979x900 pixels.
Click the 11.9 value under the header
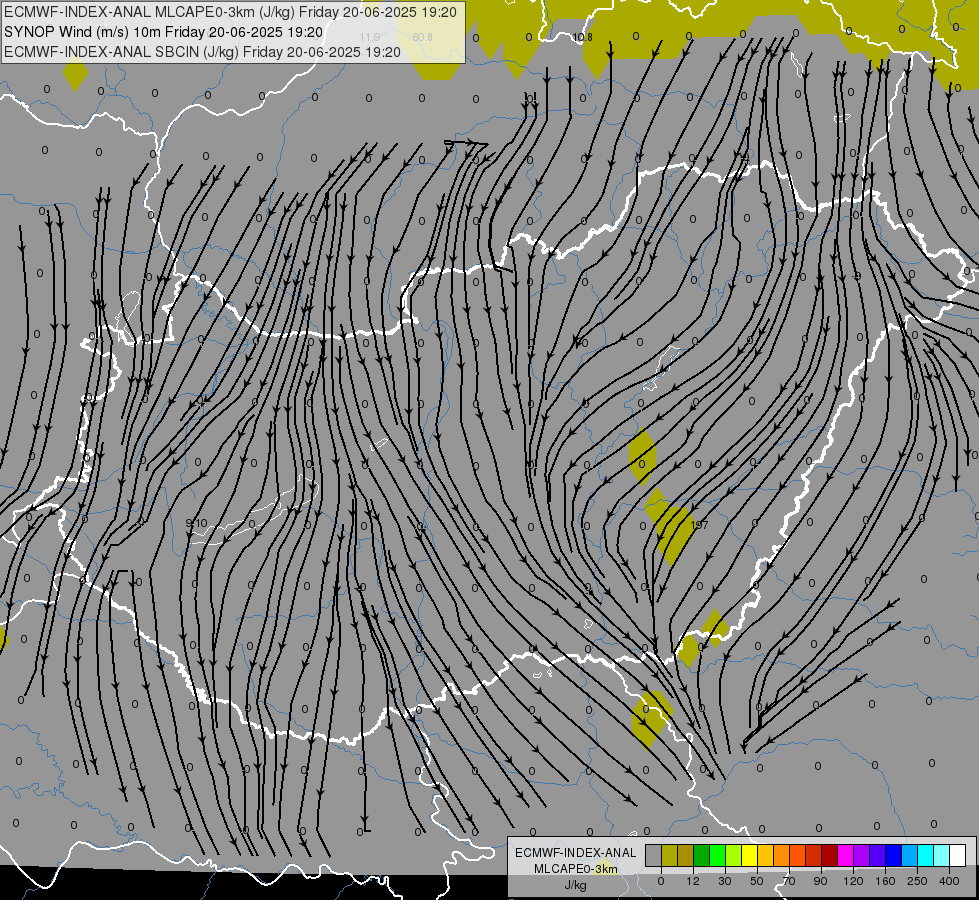[370, 37]
